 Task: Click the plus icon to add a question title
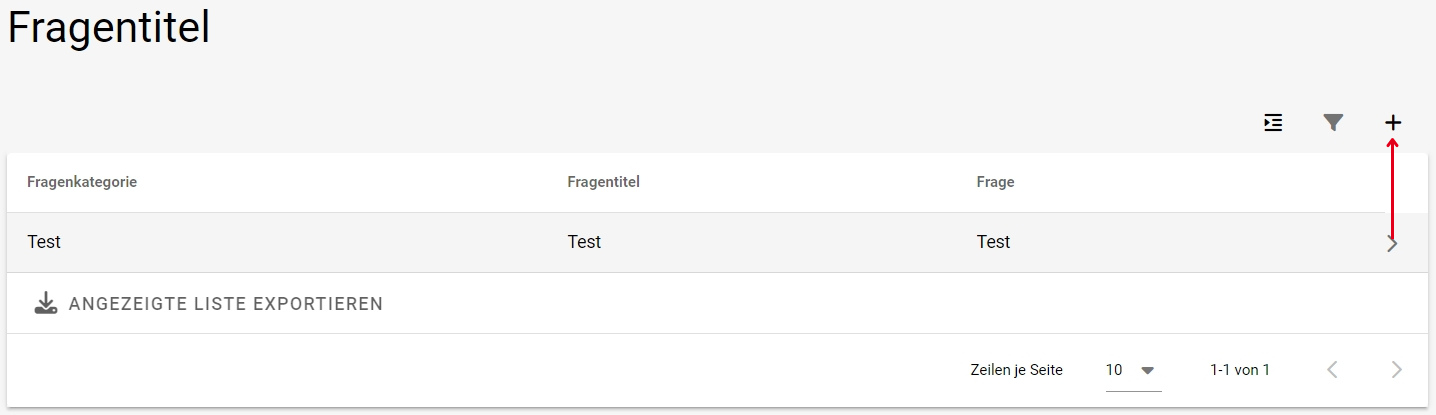tap(1393, 123)
